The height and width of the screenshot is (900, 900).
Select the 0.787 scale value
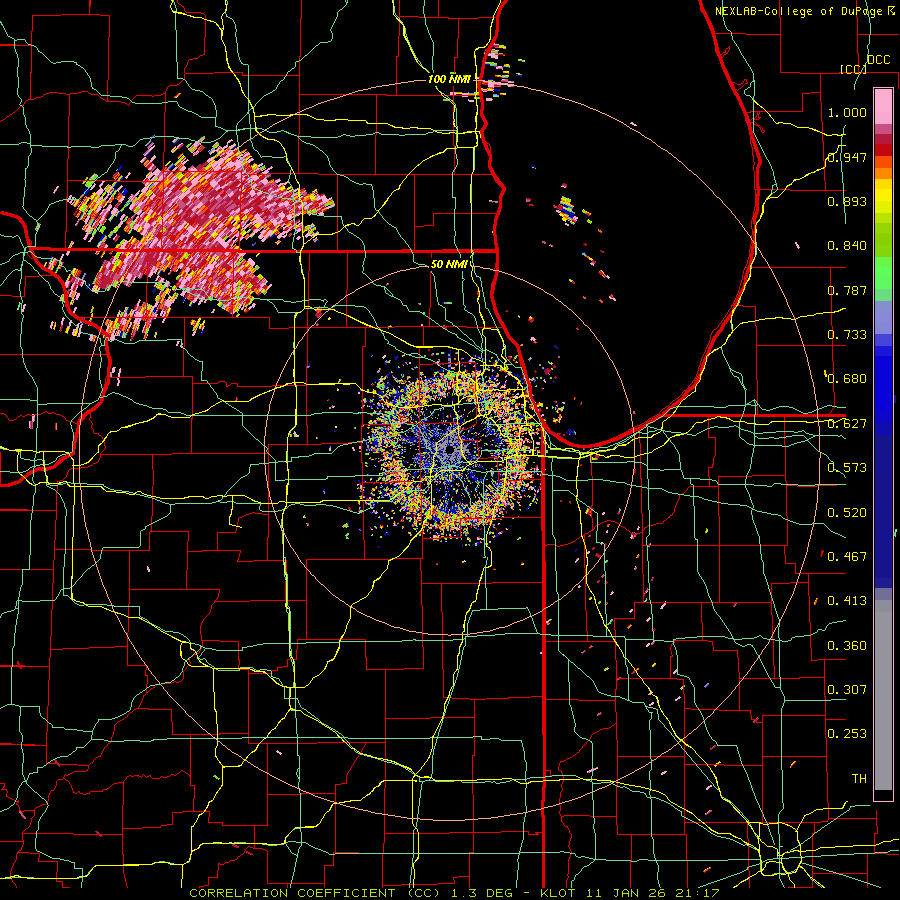(x=847, y=290)
